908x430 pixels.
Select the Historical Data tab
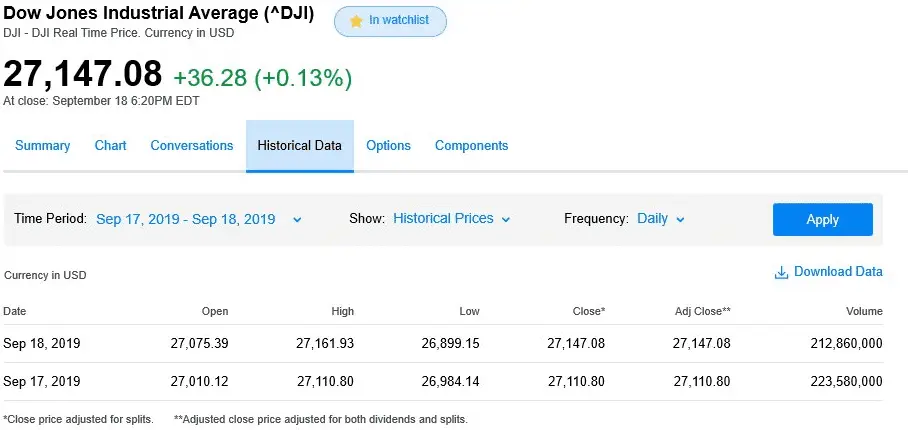[299, 146]
